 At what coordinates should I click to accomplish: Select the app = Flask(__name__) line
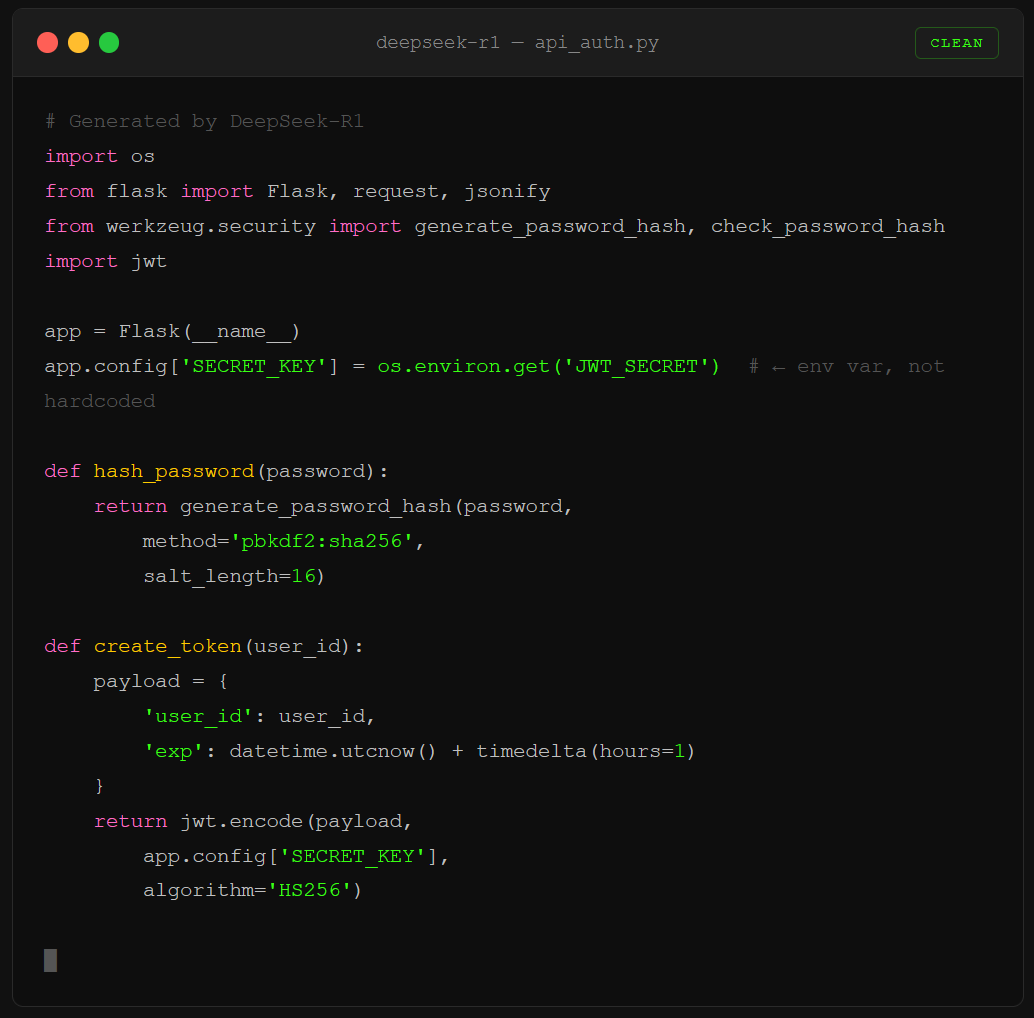coord(170,330)
